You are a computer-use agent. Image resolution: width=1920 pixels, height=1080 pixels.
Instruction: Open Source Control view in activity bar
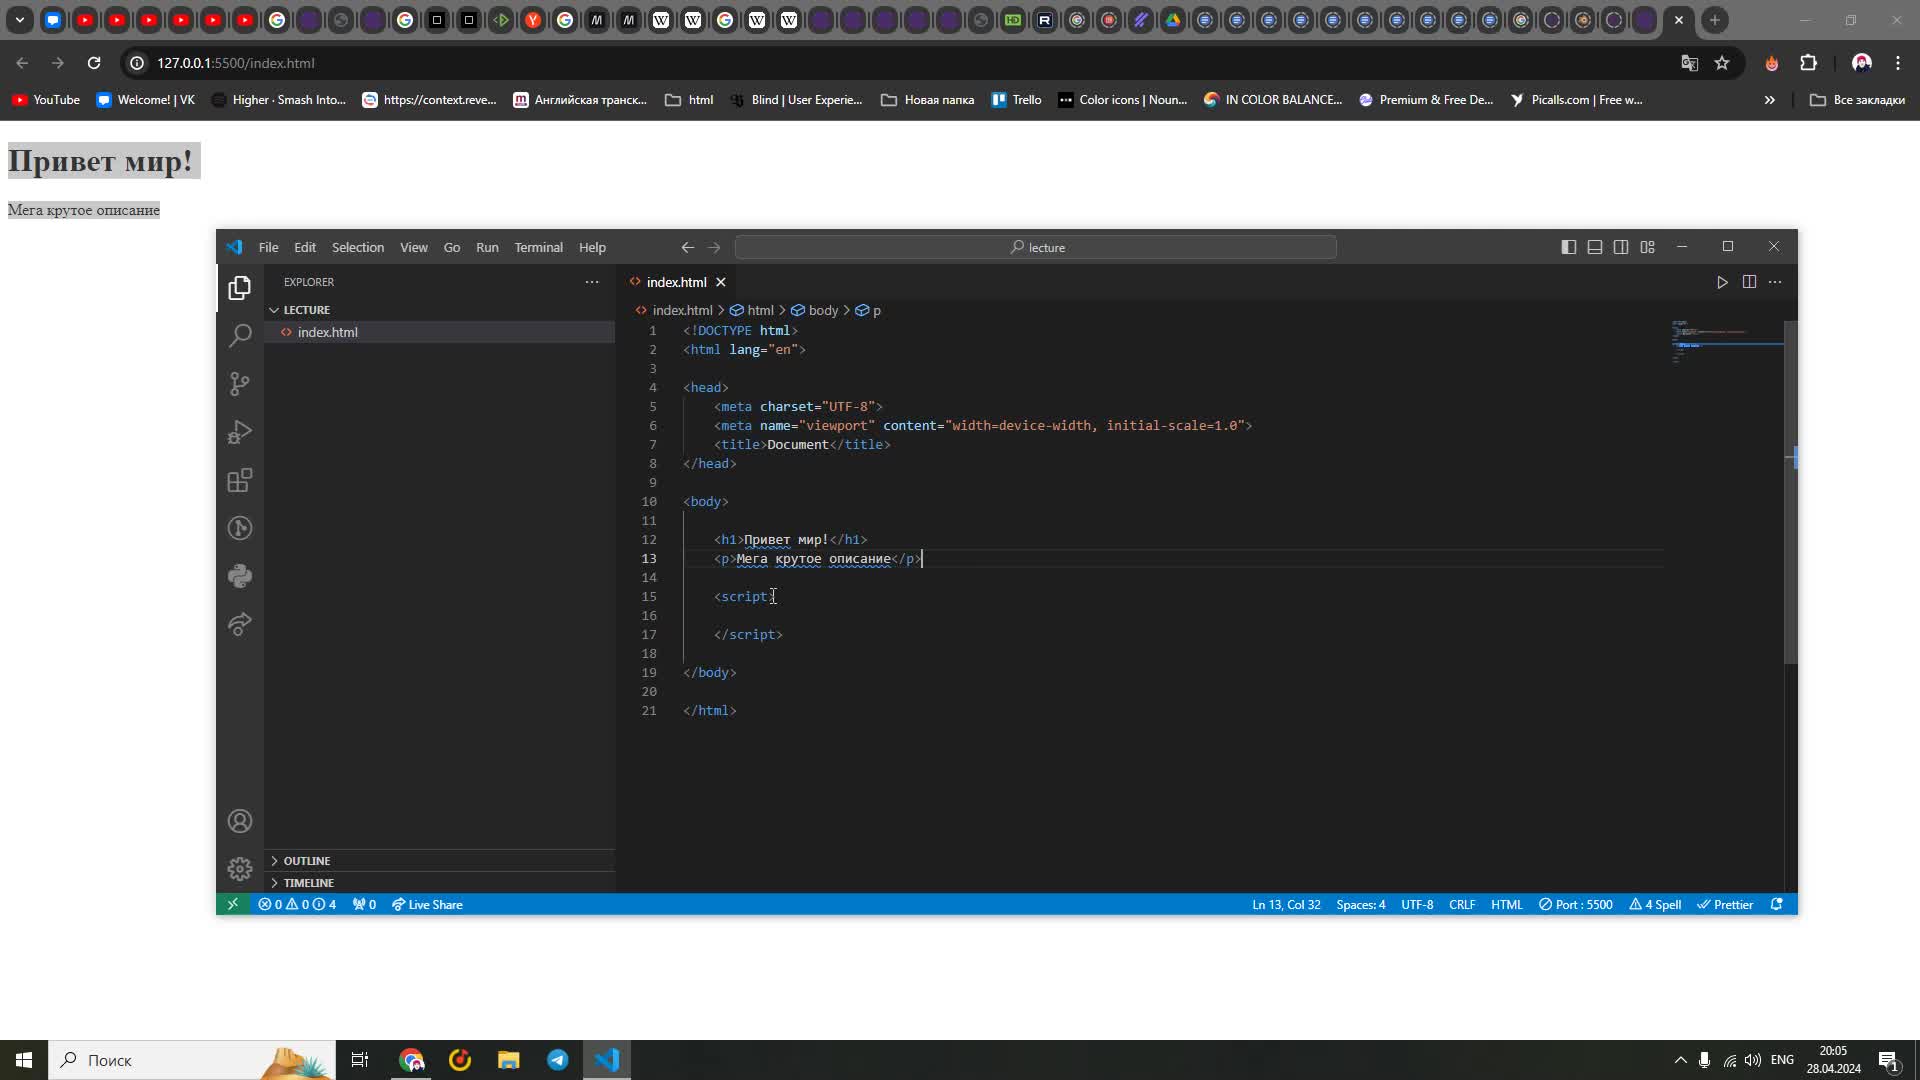239,384
